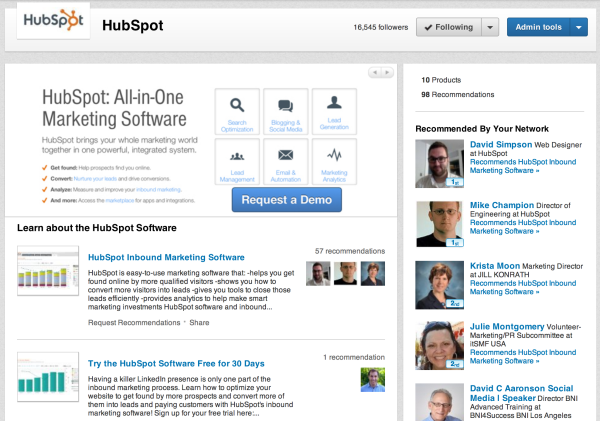Open Mike Champion's profile name link
600x421 pixels.
click(502, 205)
